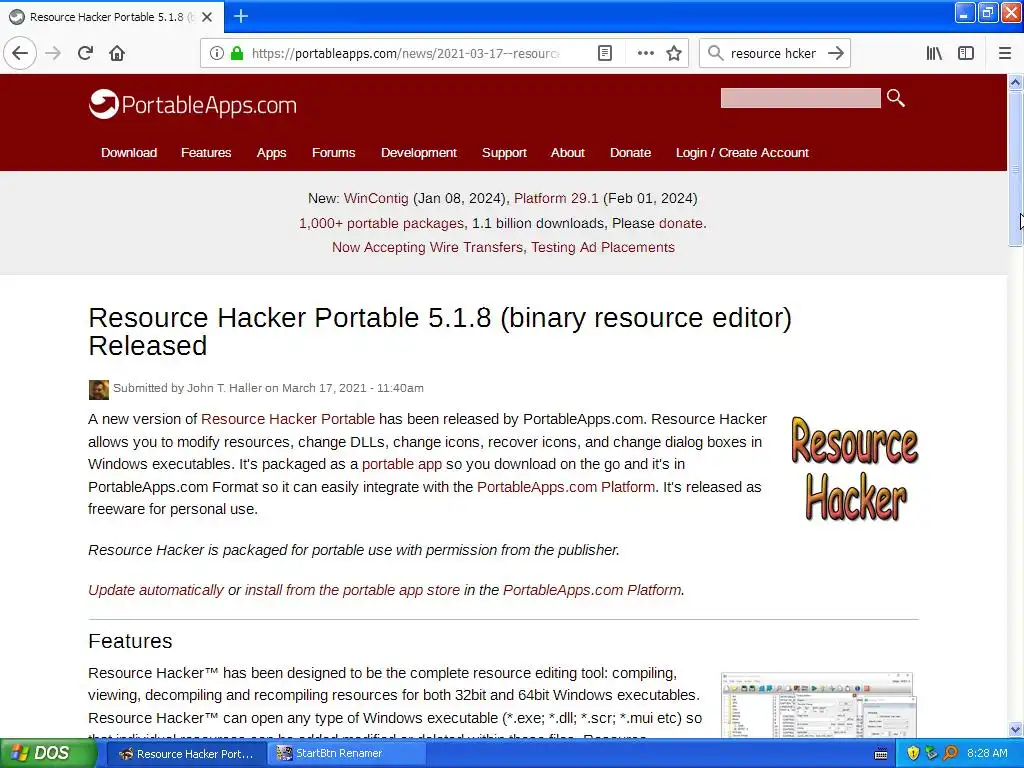
Task: Click the taskbar clock showing 8:28 AM
Action: pyautogui.click(x=987, y=754)
